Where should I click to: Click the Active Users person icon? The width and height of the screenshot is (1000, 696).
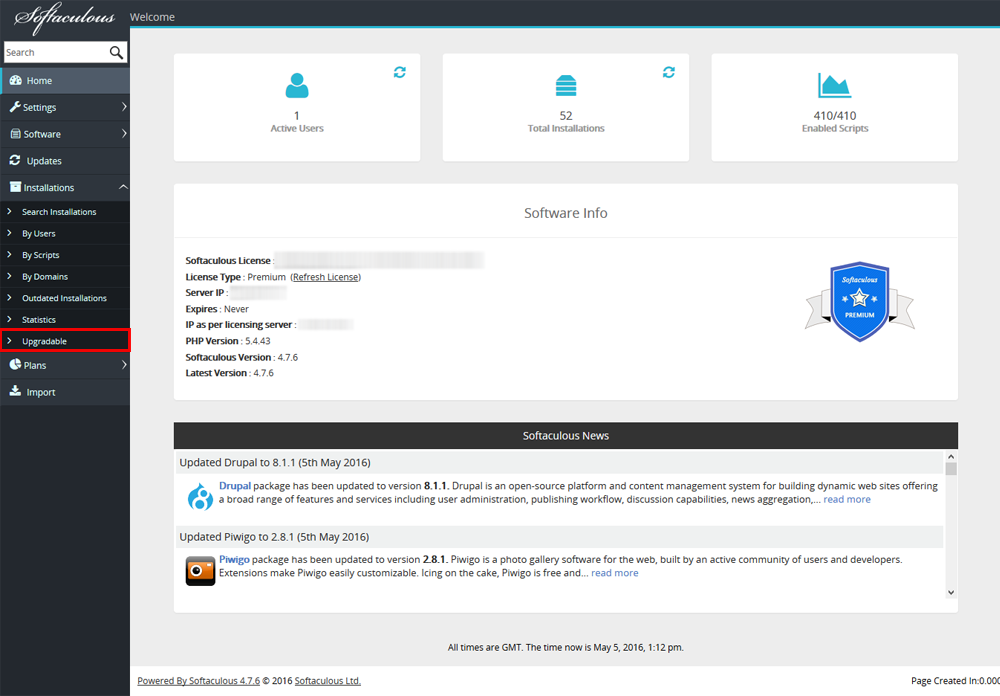297,85
